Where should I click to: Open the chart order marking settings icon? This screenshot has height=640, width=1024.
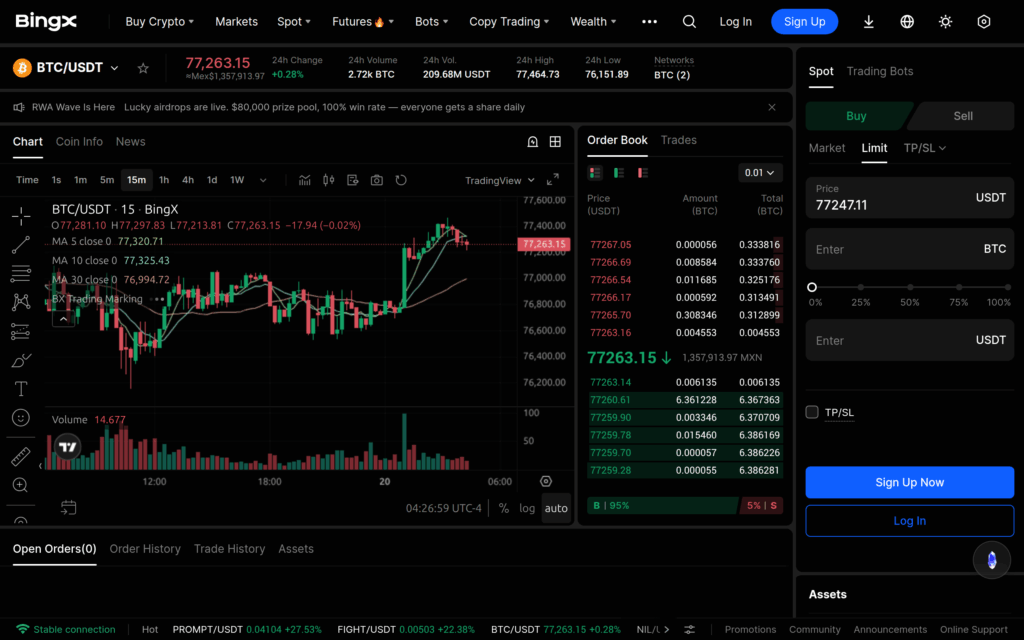click(x=353, y=180)
